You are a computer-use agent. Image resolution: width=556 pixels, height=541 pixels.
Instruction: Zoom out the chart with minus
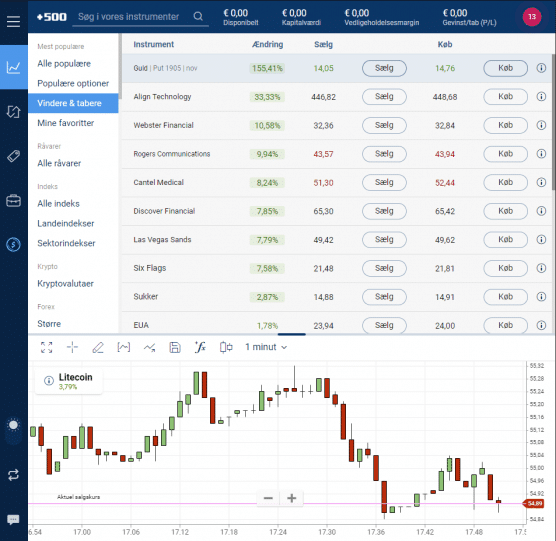coord(268,498)
